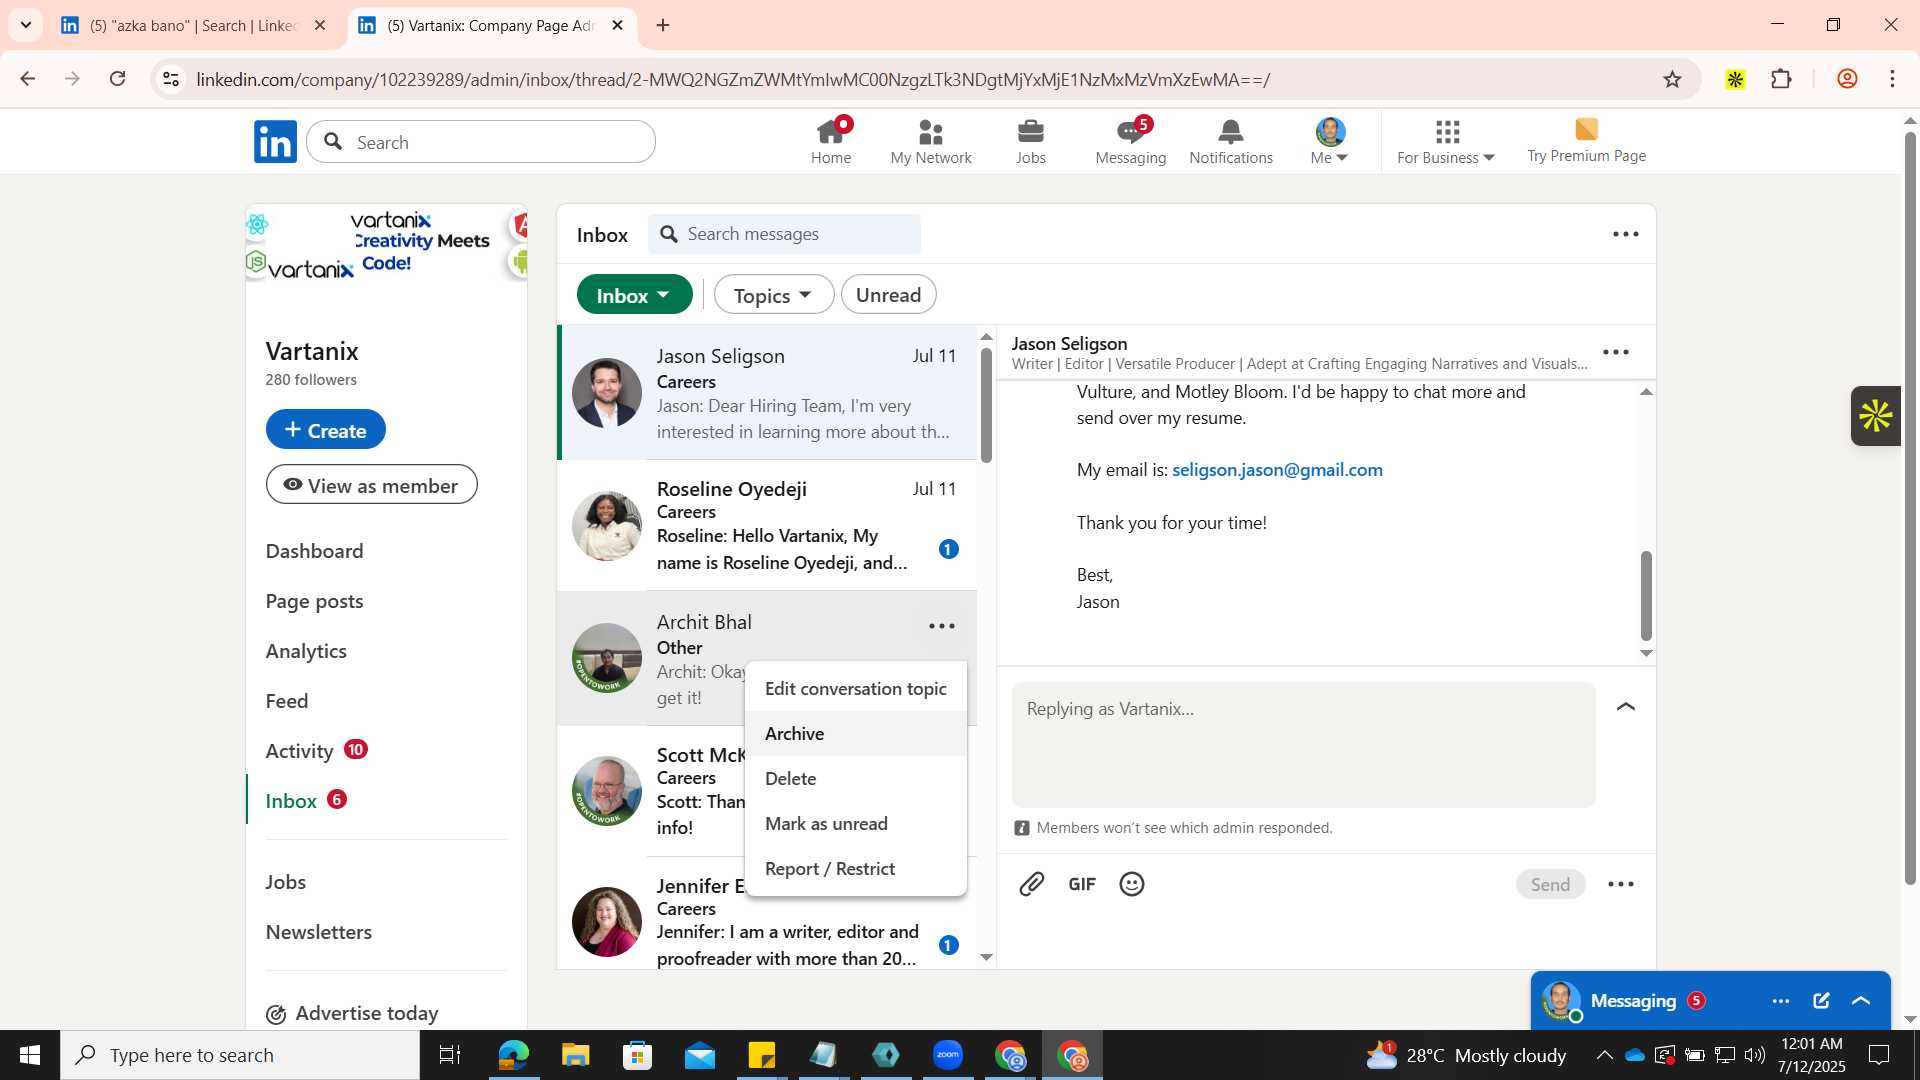Open Newsletters in sidebar
This screenshot has height=1080, width=1920.
[x=318, y=932]
